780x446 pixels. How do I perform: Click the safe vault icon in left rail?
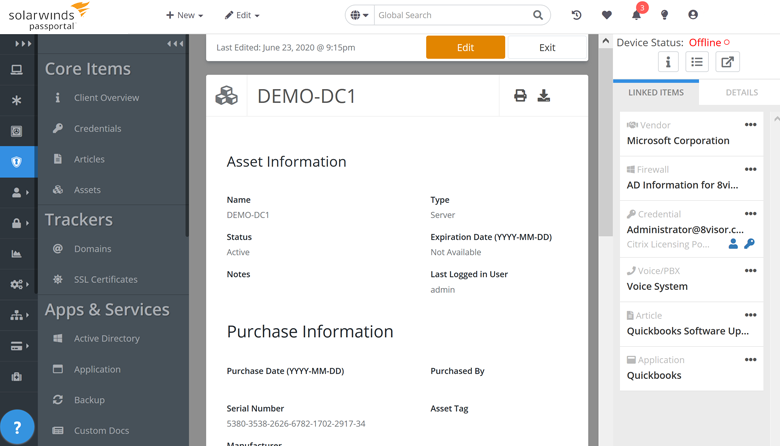point(16,131)
